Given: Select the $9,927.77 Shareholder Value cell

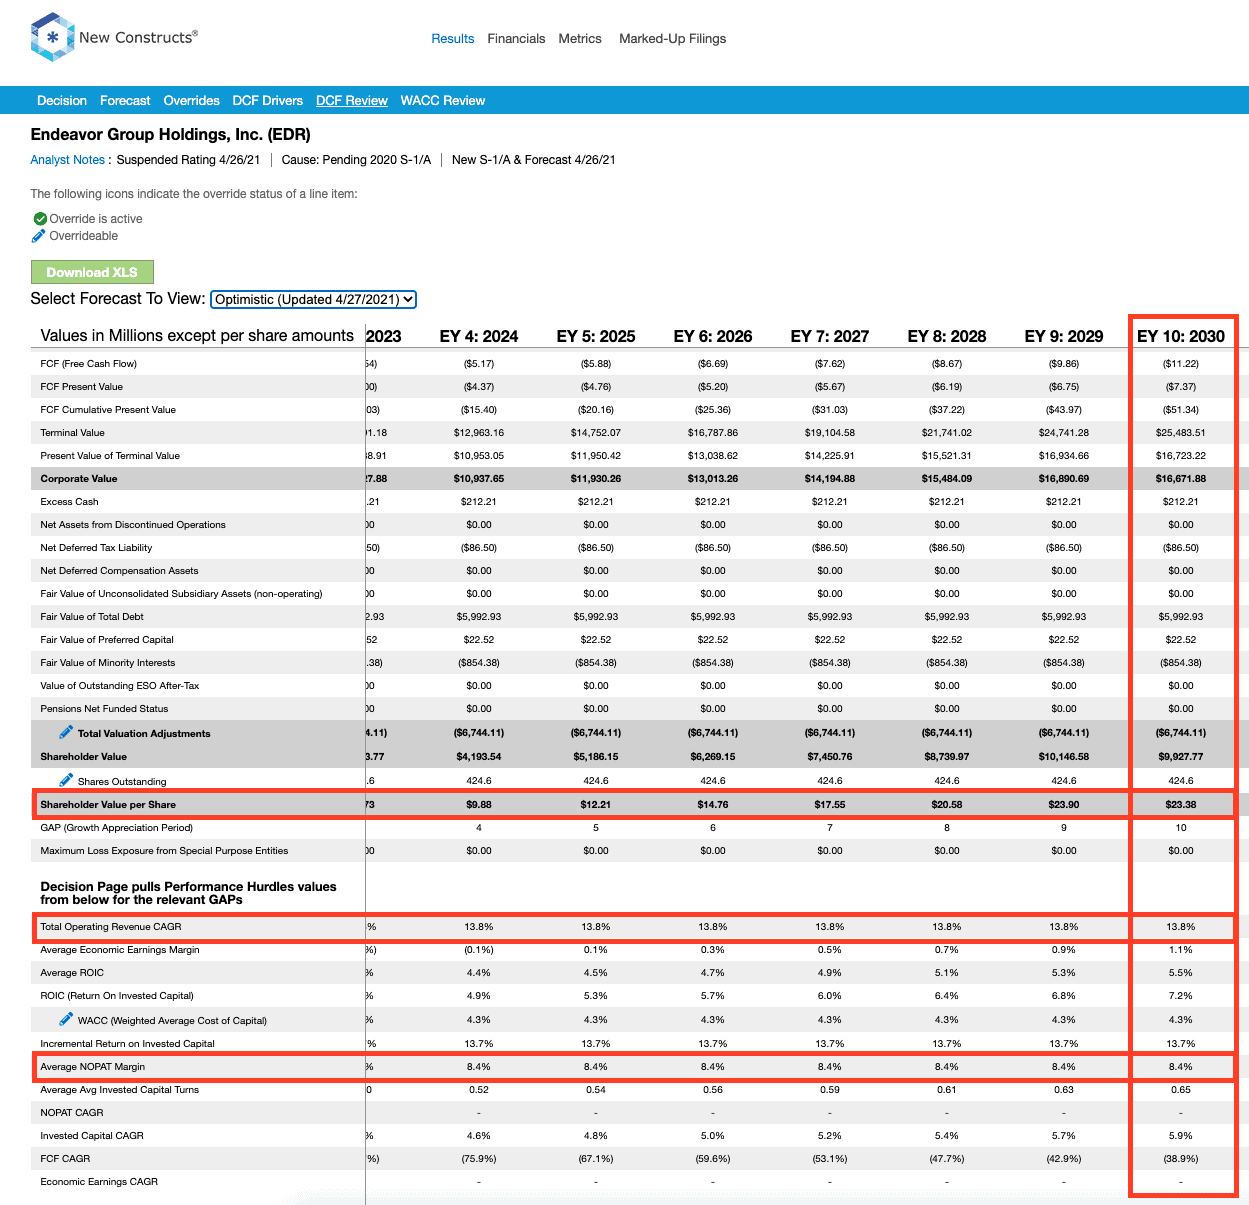Looking at the screenshot, I should (x=1181, y=757).
